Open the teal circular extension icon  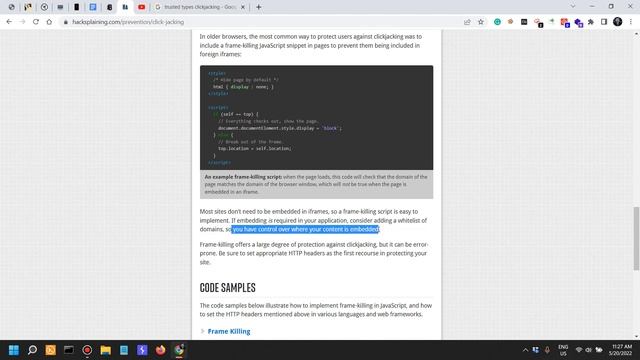point(497,22)
